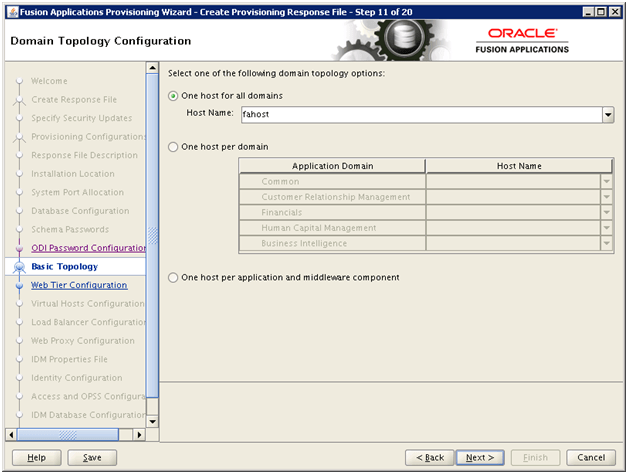628x474 pixels.
Task: Open host dropdown for Financials row
Action: click(x=606, y=212)
